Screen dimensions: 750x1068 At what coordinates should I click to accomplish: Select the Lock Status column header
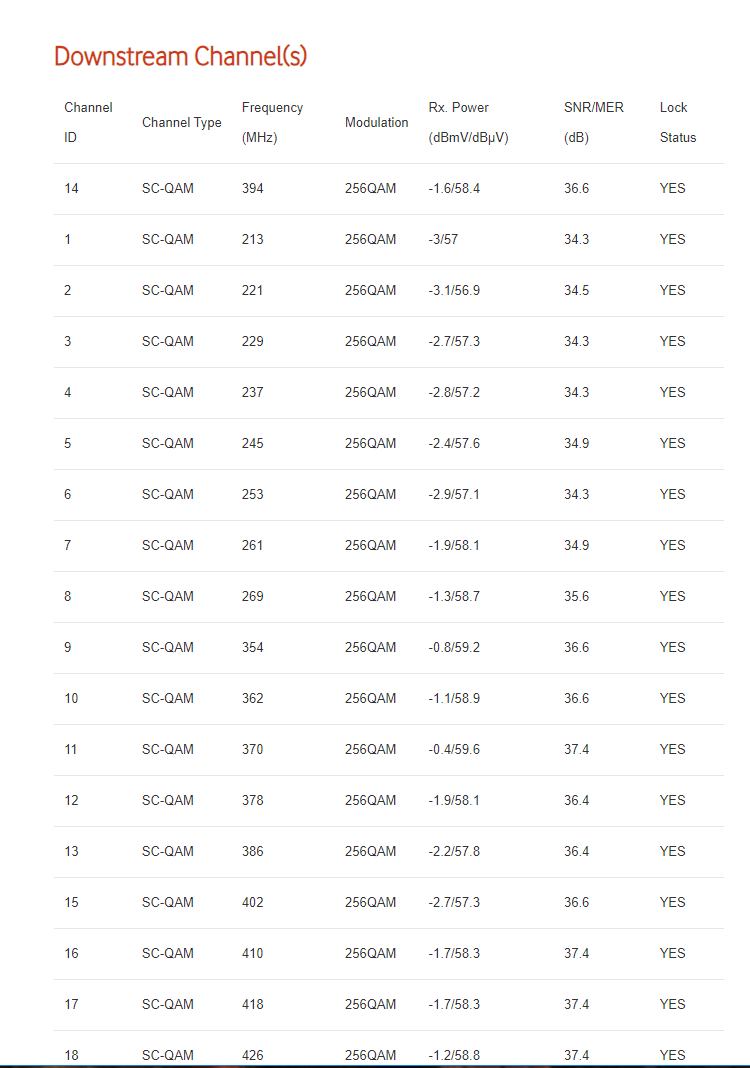tap(678, 123)
